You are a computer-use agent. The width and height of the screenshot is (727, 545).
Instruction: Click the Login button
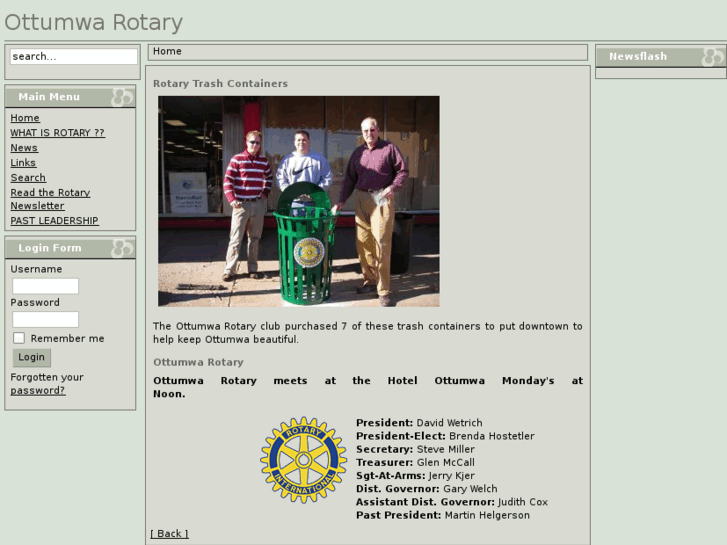32,357
